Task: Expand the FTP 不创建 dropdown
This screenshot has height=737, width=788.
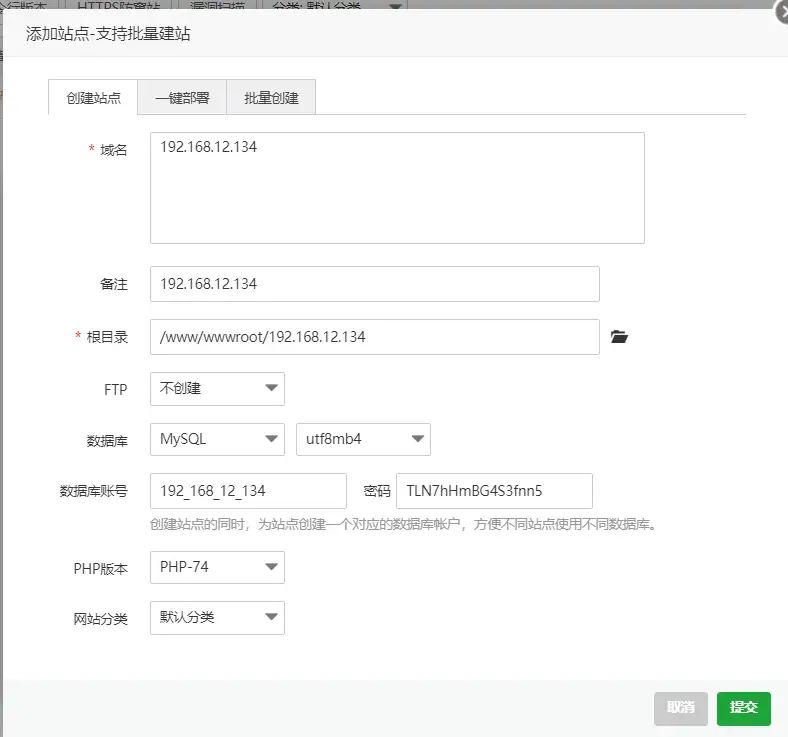Action: [217, 389]
